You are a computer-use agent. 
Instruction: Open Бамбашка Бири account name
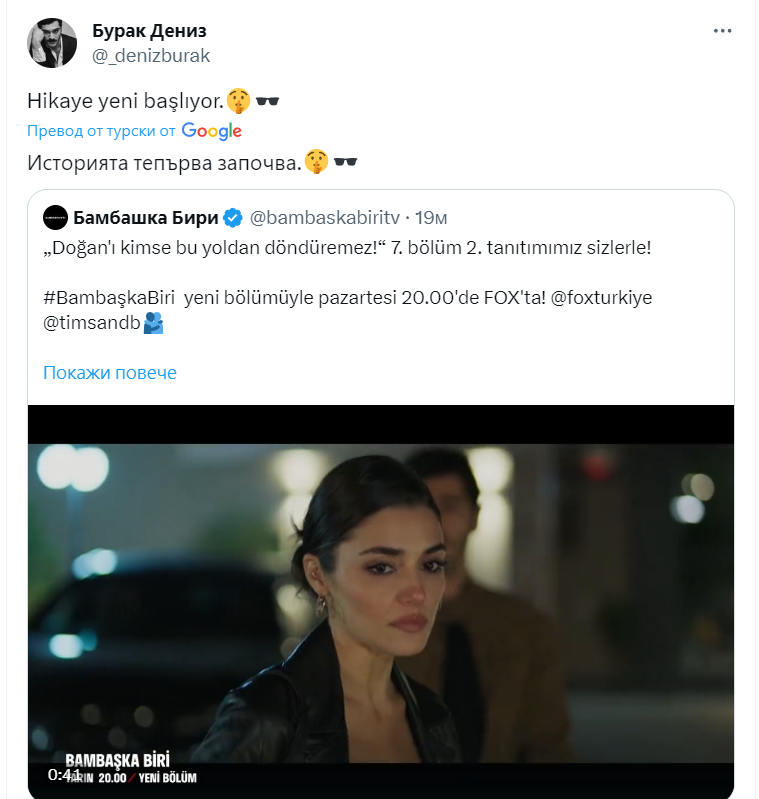(145, 217)
